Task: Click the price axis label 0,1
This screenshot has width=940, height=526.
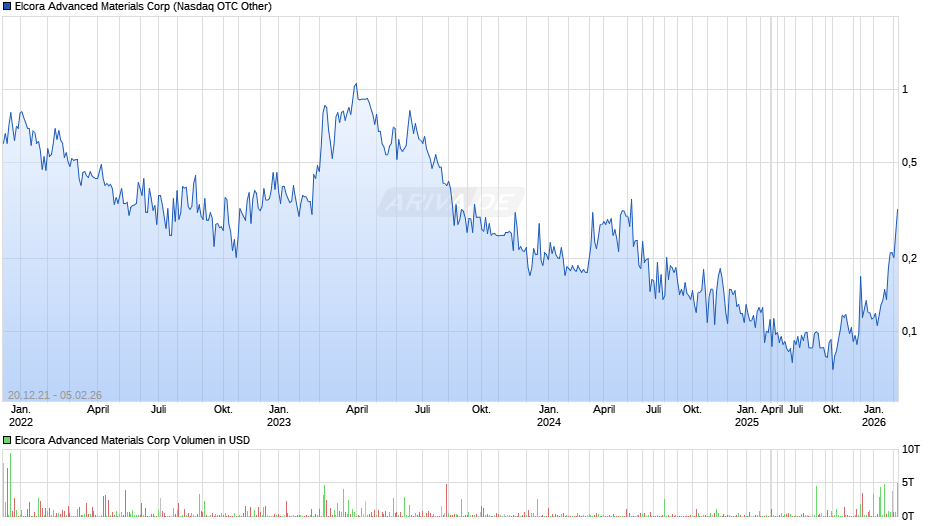Action: pos(909,332)
